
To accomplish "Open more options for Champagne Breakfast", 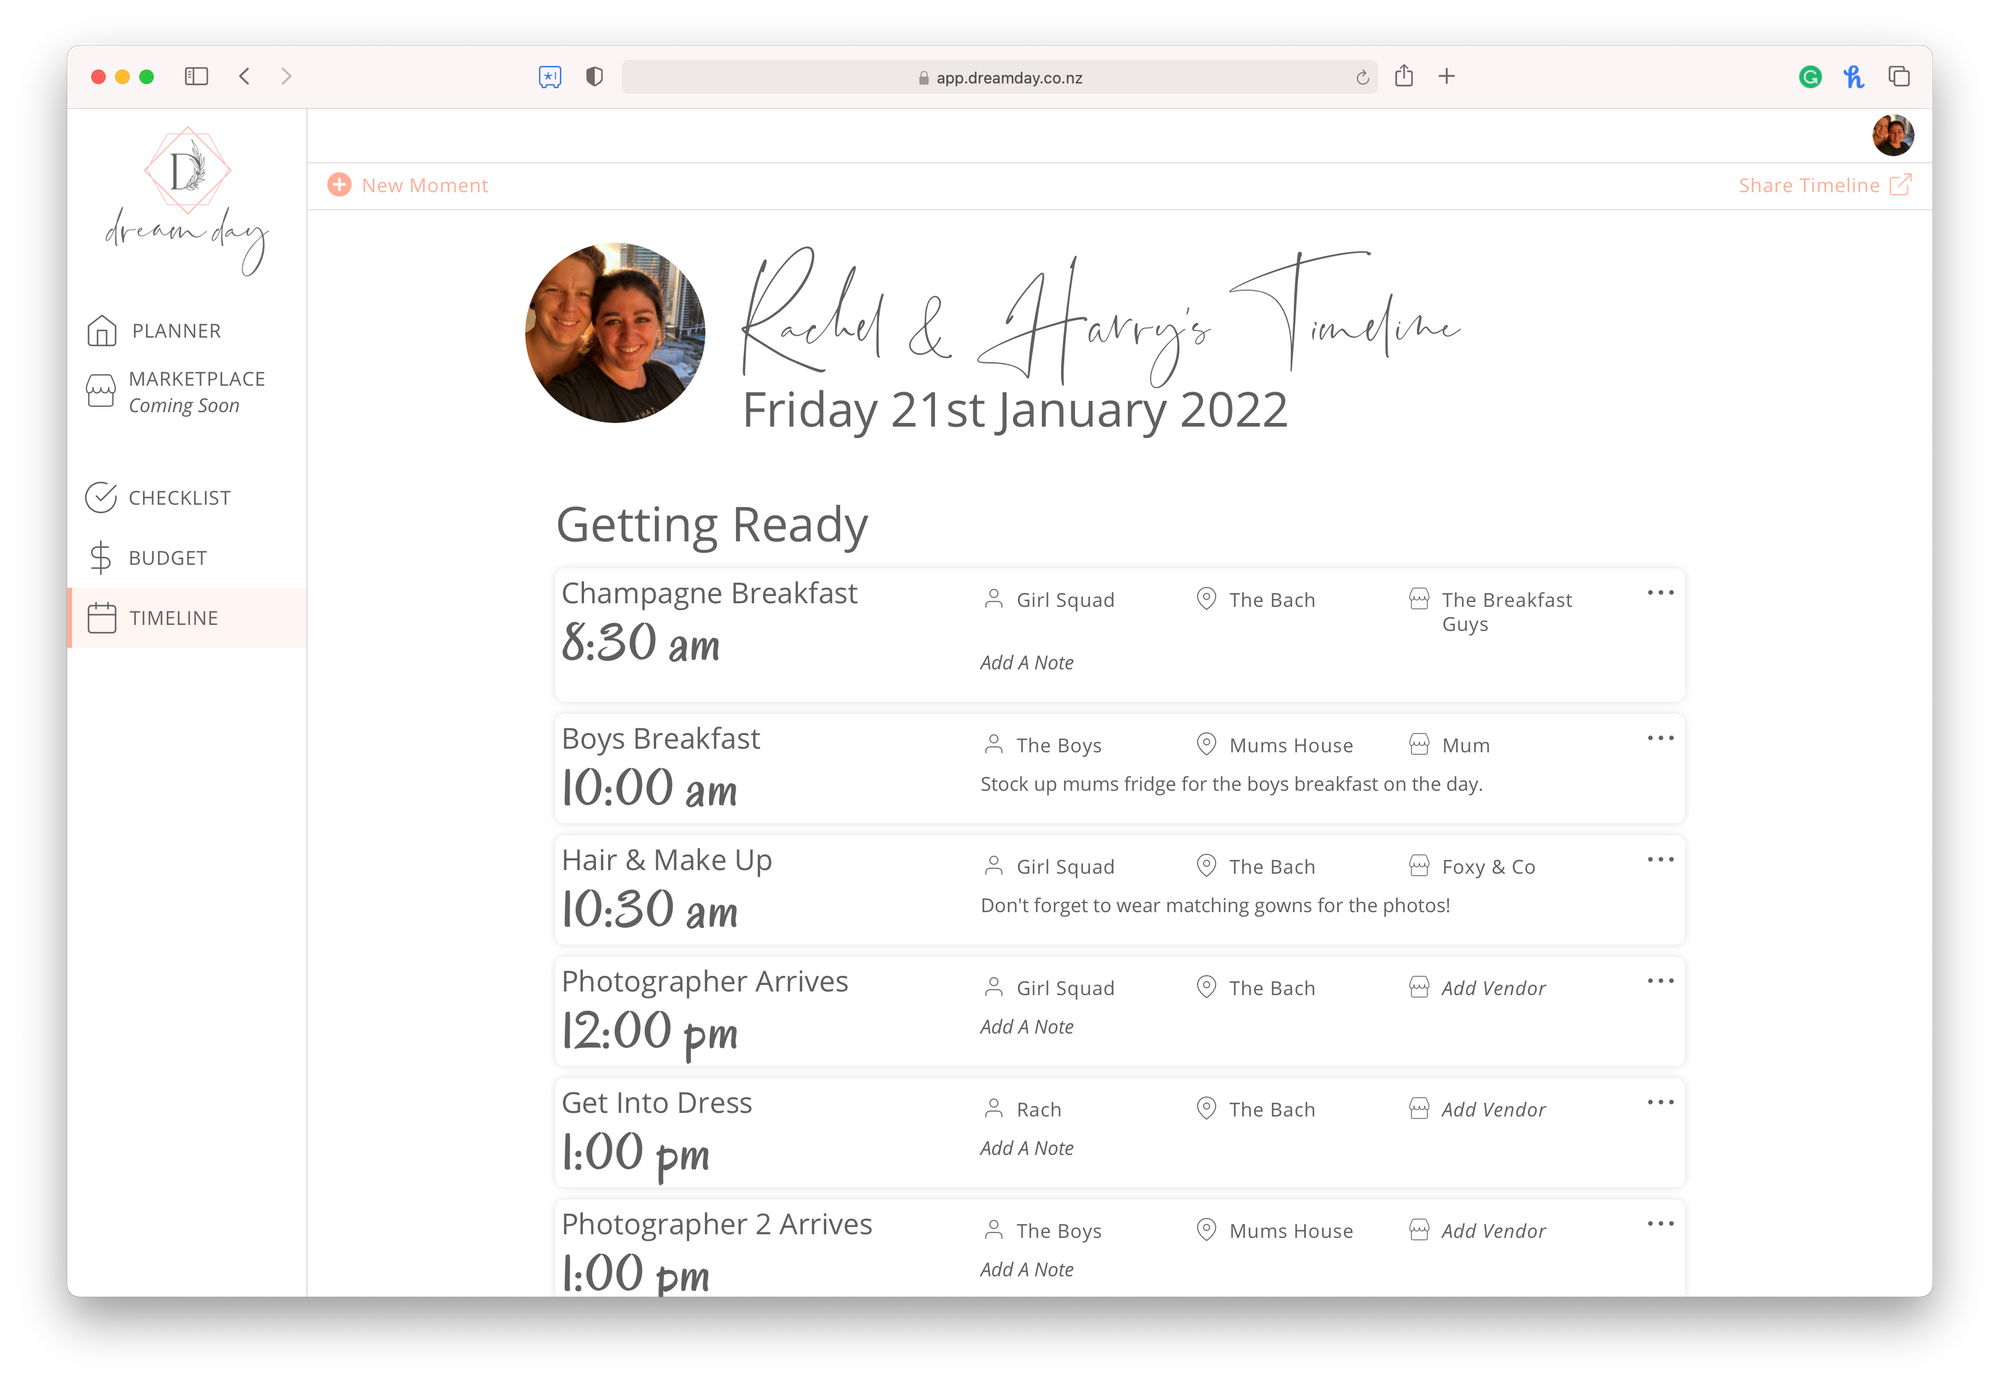I will coord(1660,593).
